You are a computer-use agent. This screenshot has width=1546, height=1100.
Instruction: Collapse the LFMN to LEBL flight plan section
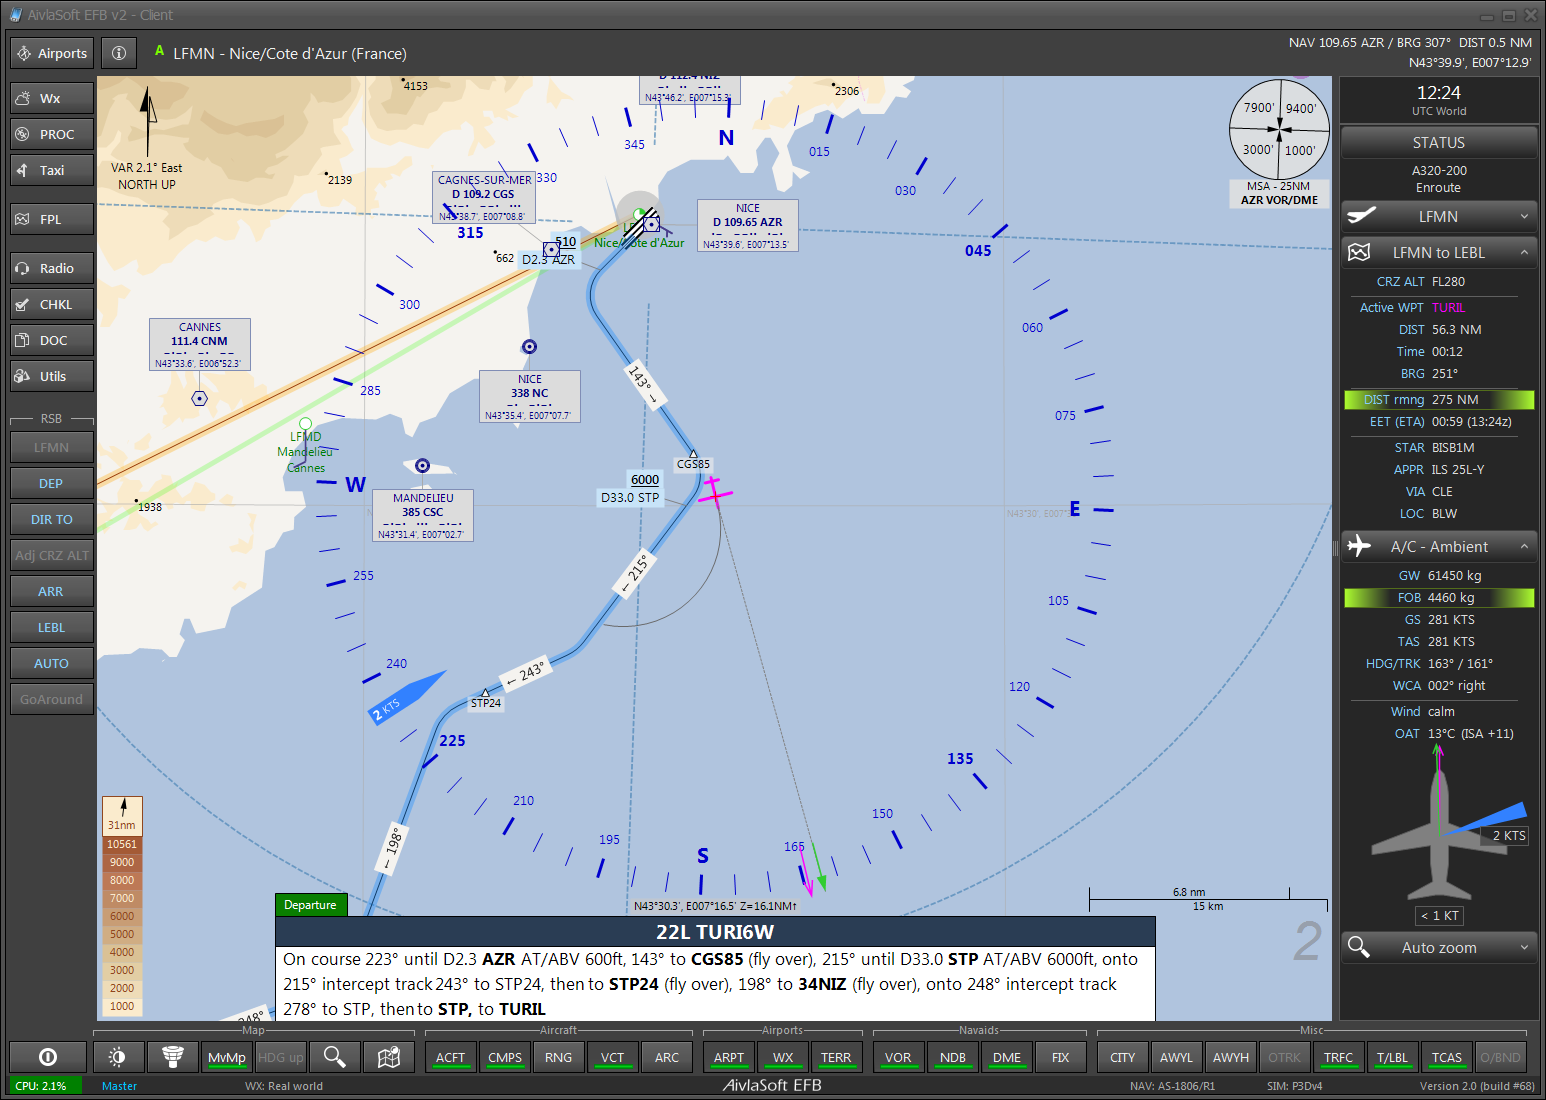1524,253
